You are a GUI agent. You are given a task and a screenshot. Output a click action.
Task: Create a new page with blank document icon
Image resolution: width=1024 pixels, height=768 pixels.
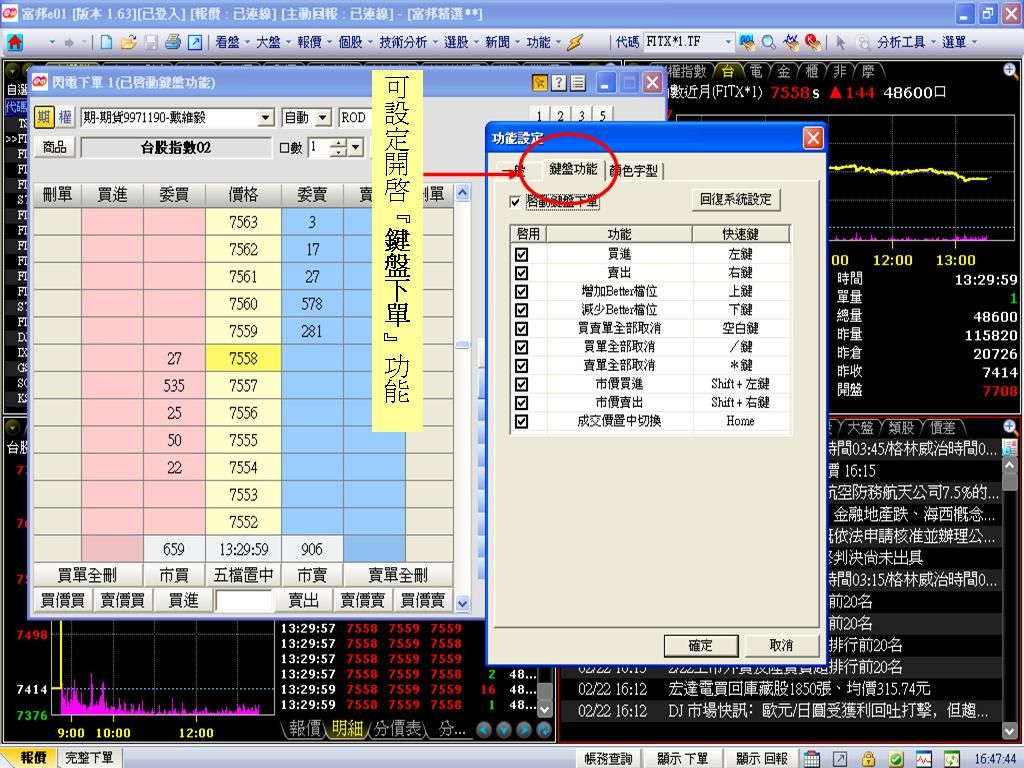point(106,42)
